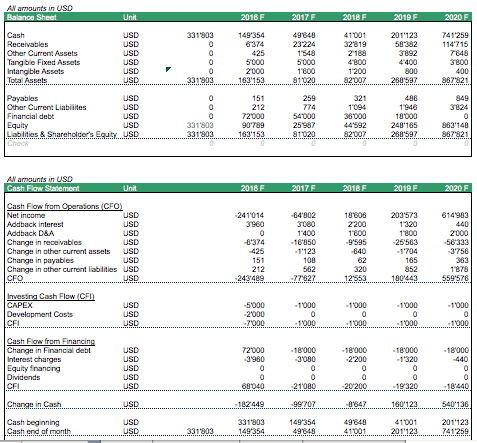
Task: Select the "Other Current Liabilites" label
Action: 47,107
